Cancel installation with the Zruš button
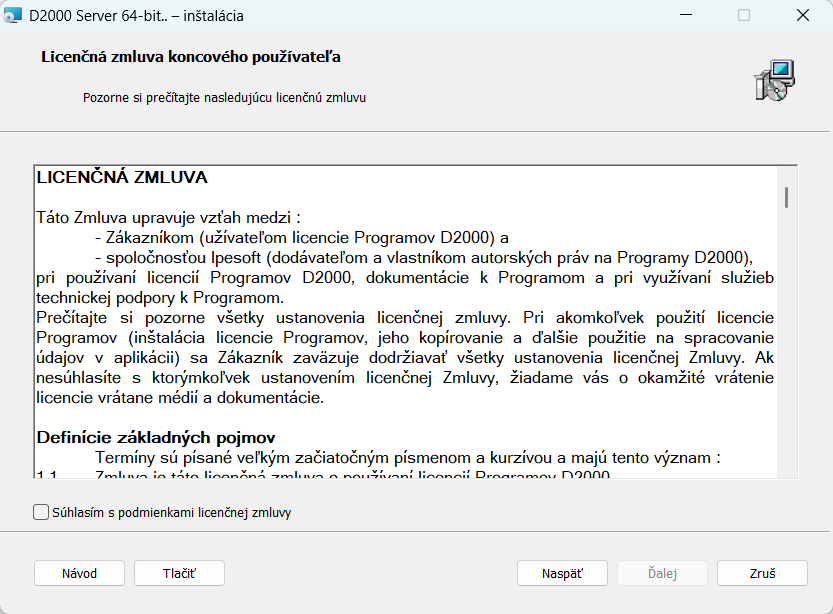Screen dimensions: 833x614 coord(762,573)
